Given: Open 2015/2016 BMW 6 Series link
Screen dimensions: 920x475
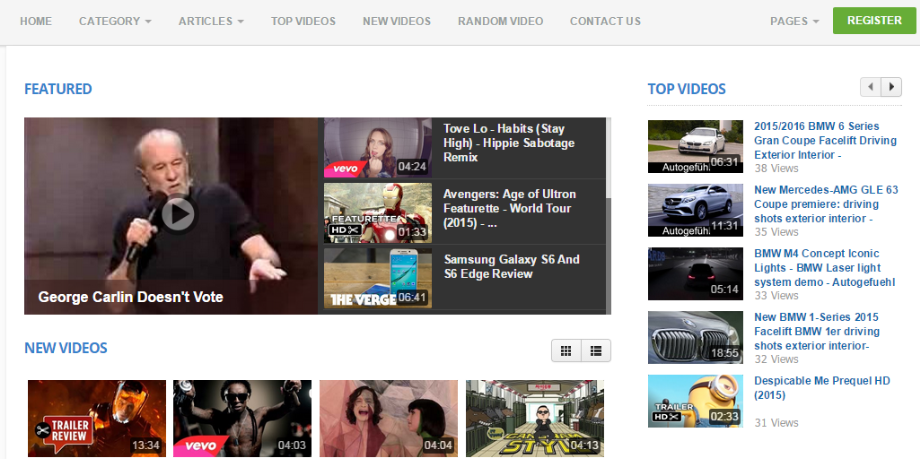Looking at the screenshot, I should pos(825,140).
